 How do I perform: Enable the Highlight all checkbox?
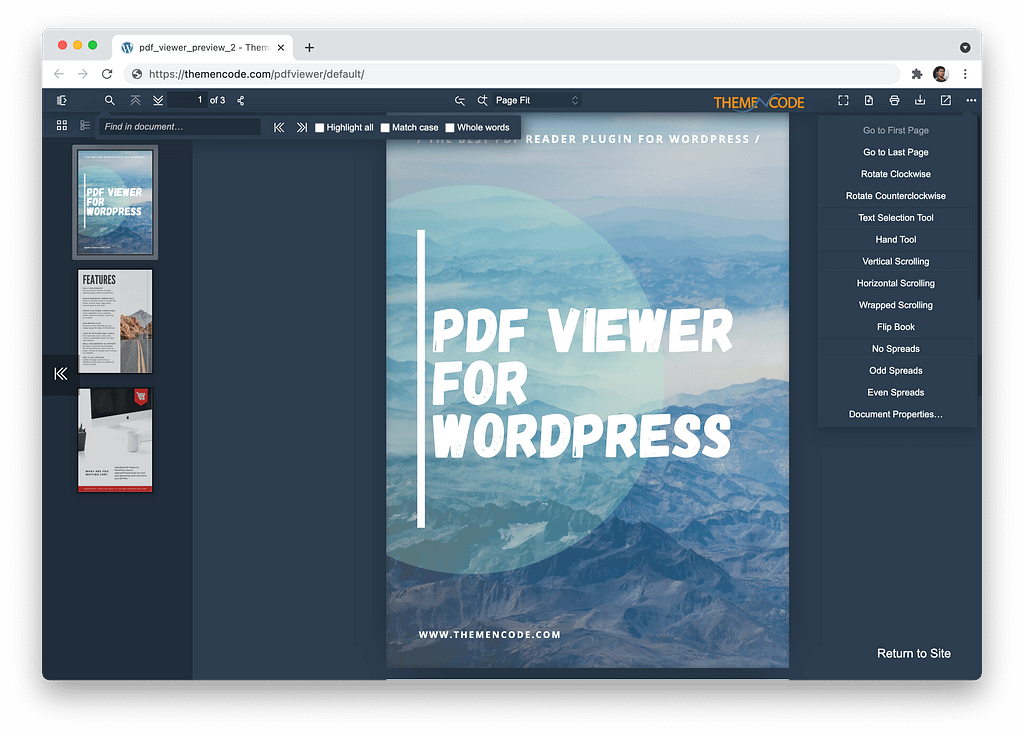tap(320, 128)
